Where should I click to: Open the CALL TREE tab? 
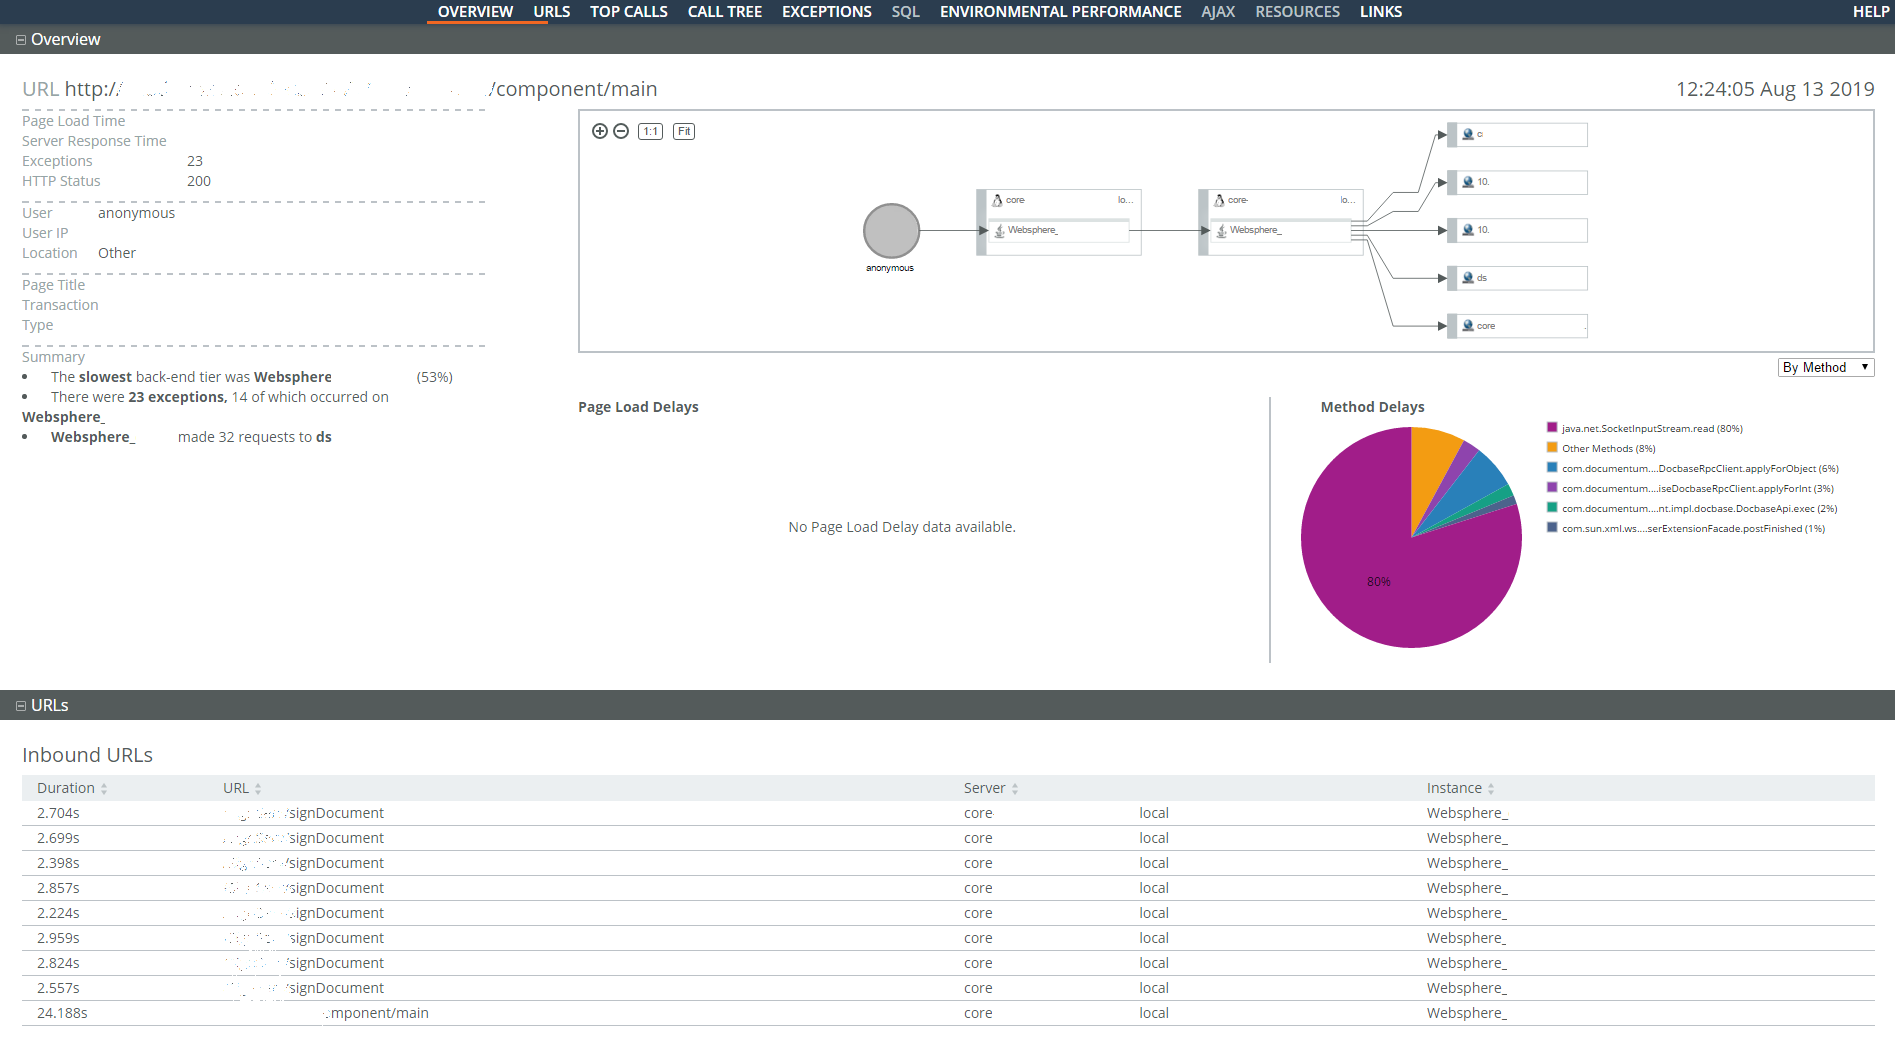(x=725, y=12)
